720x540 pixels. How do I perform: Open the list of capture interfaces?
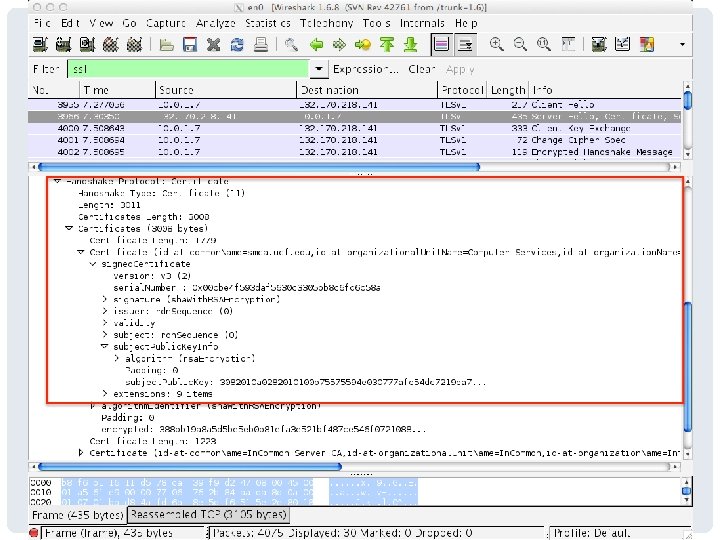click(x=40, y=45)
